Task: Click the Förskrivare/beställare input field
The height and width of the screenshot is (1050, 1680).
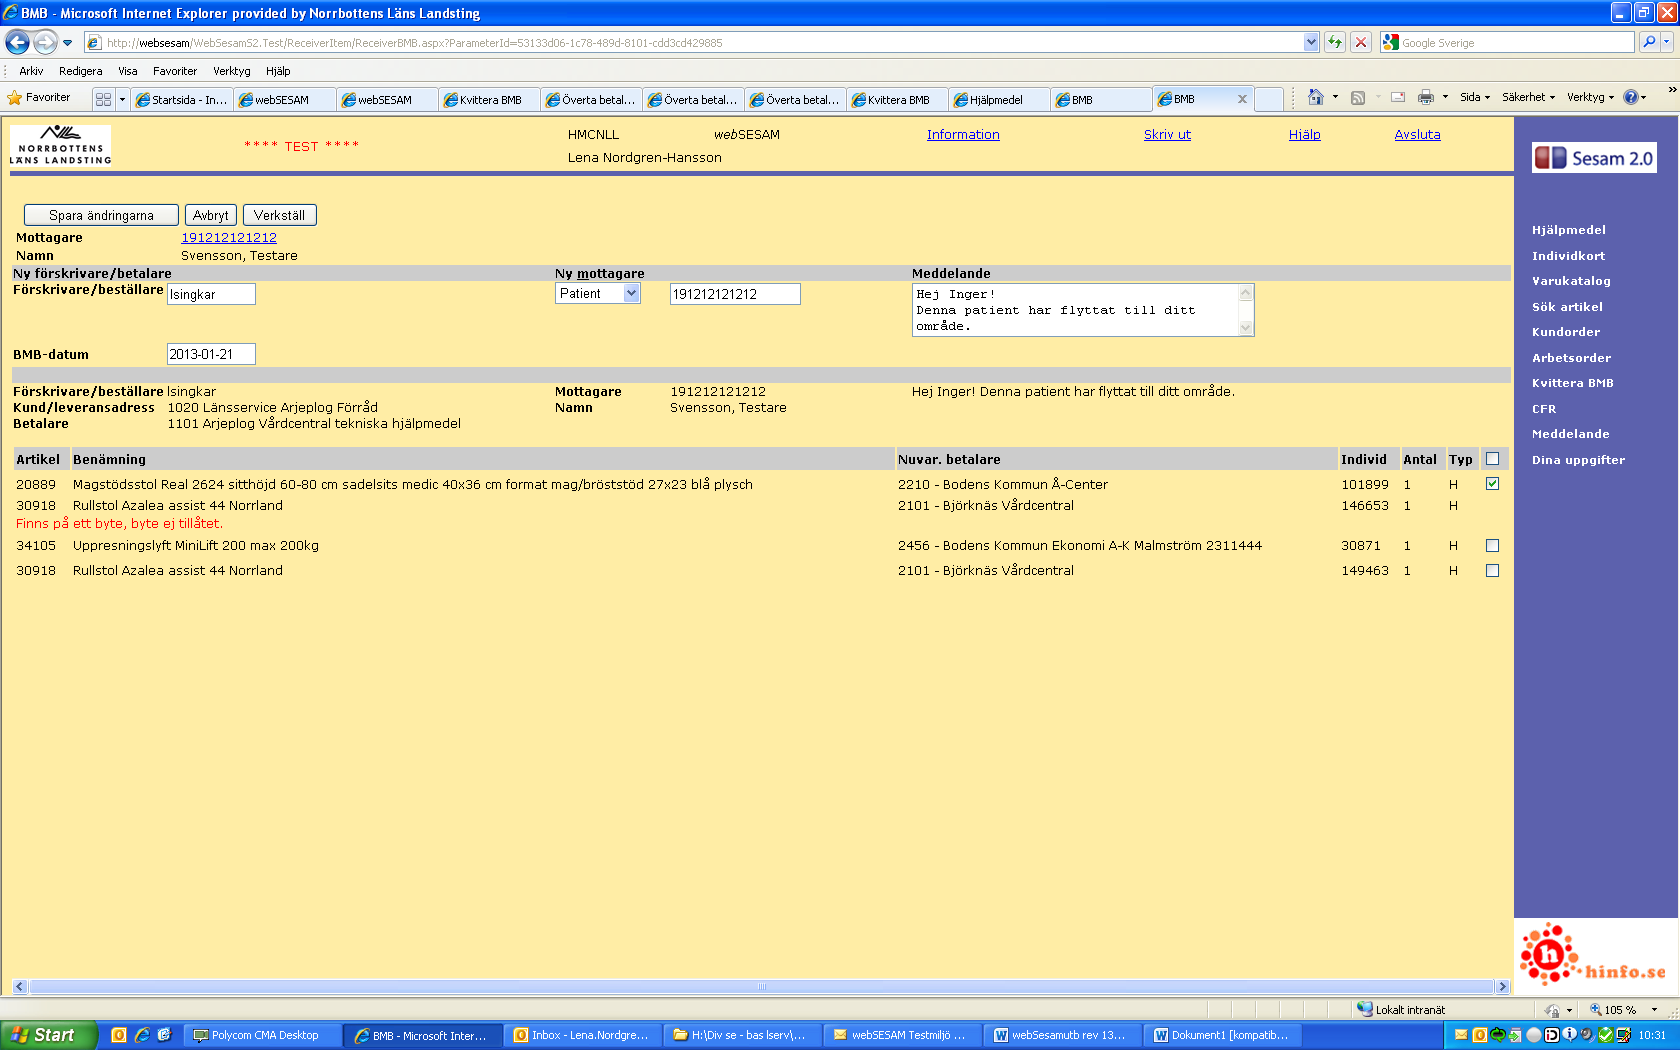Action: pyautogui.click(x=211, y=294)
